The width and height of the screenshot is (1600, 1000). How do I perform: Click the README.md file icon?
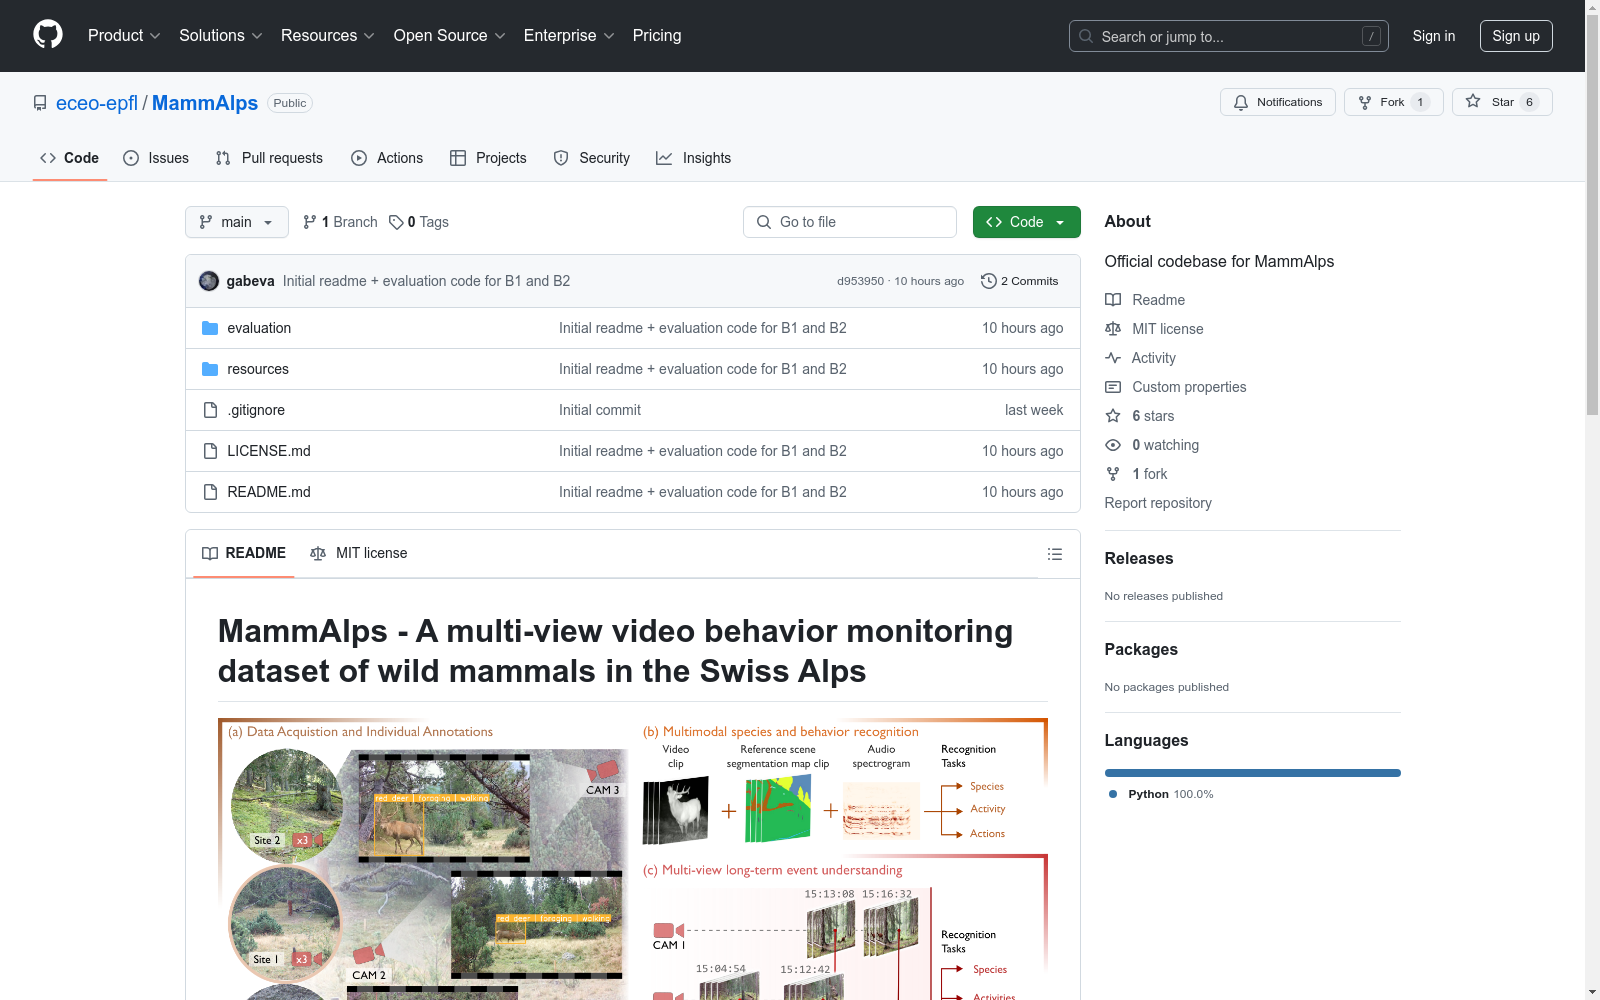pyautogui.click(x=210, y=492)
